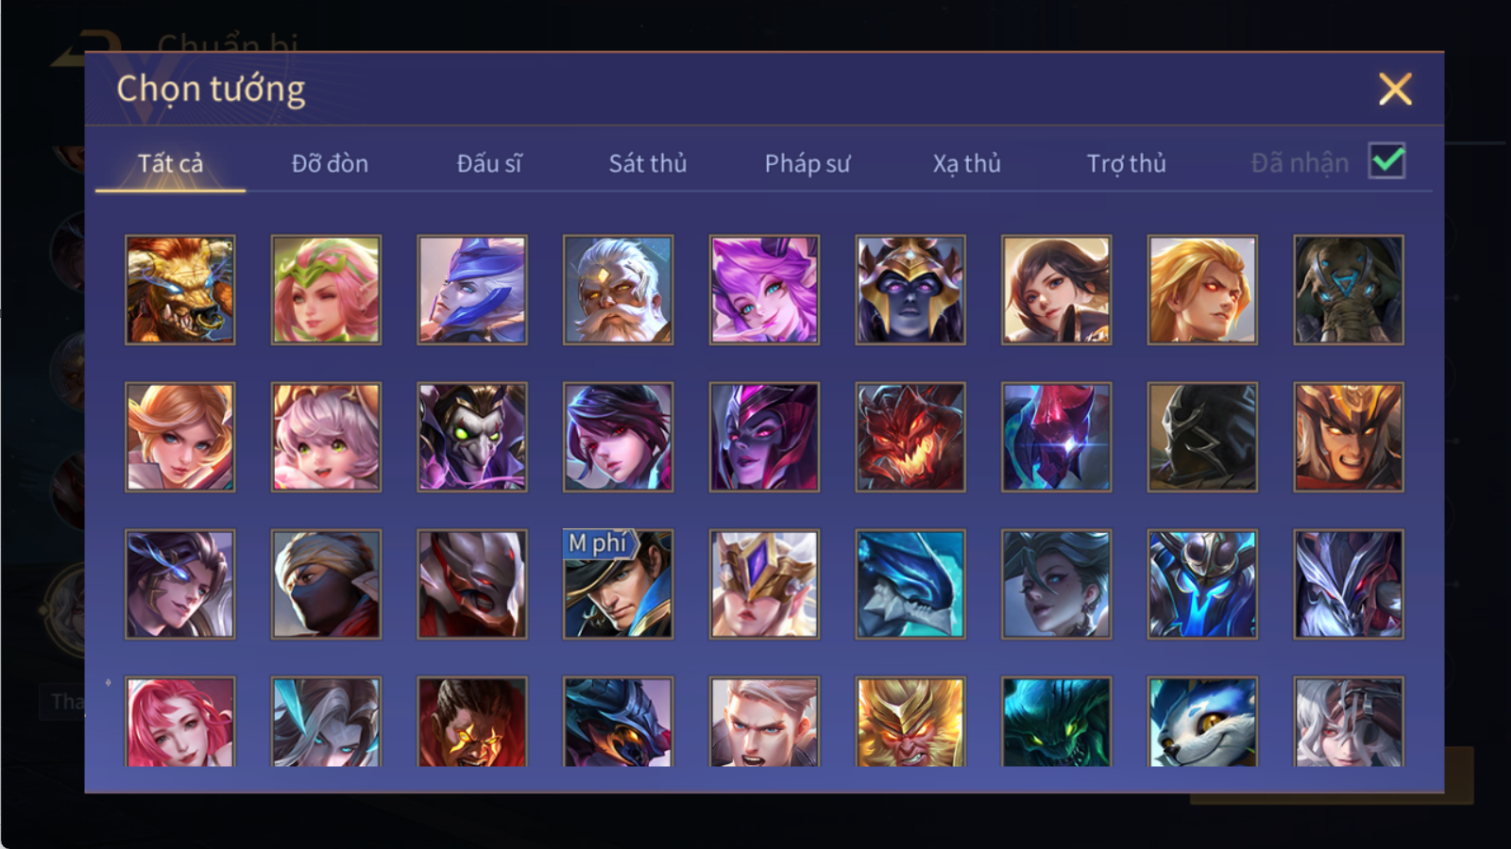Screen dimensions: 1511x849
Task: Choose the blue raccoon hero portrait
Action: [x=1202, y=722]
